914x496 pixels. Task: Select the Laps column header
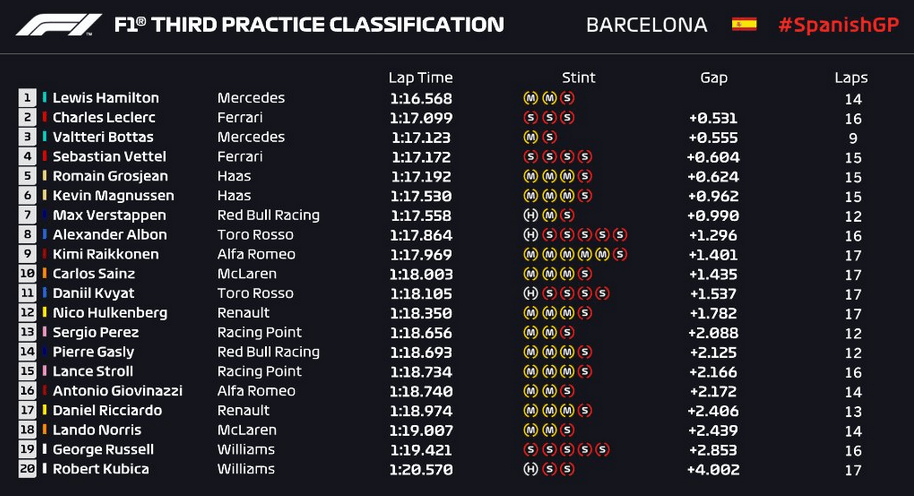coord(851,78)
